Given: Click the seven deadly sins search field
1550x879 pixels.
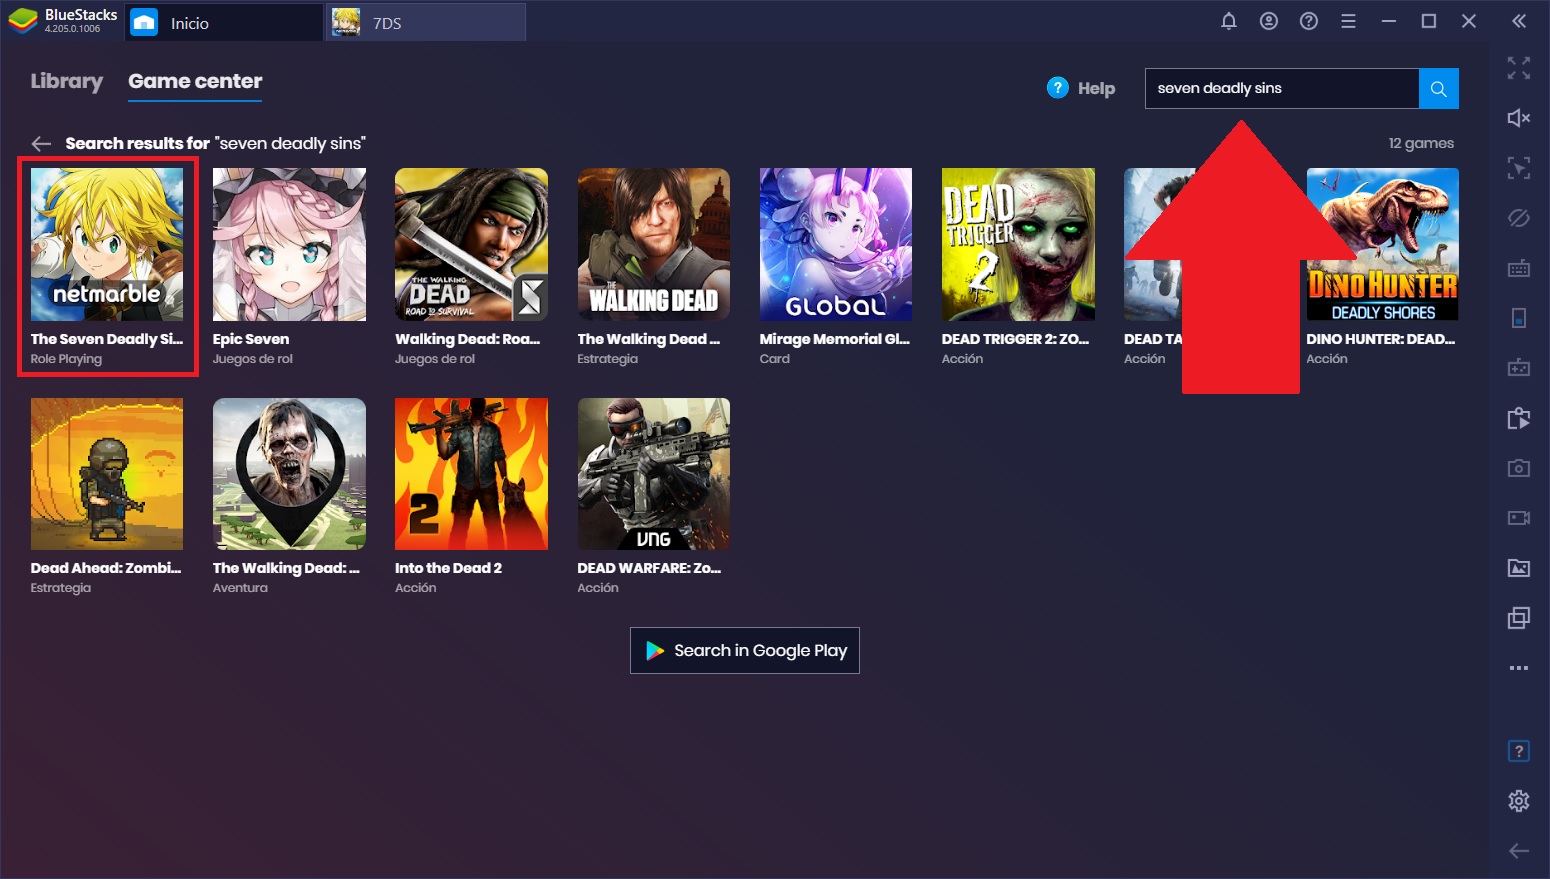Looking at the screenshot, I should point(1282,88).
